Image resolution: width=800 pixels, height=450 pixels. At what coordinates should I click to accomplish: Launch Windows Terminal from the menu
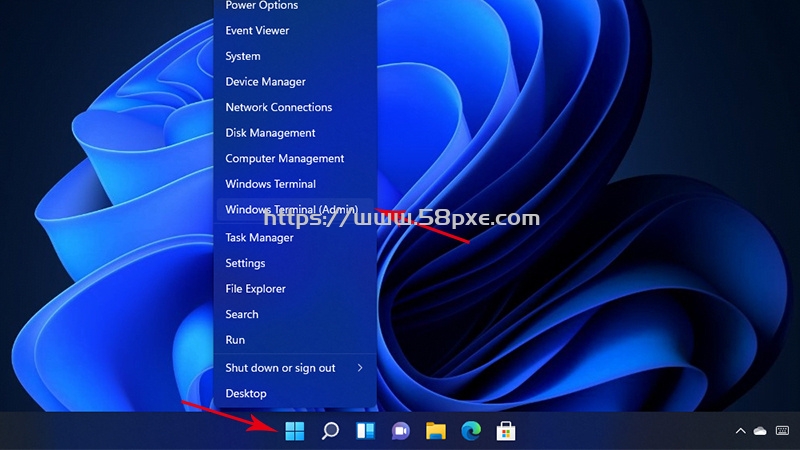295,184
